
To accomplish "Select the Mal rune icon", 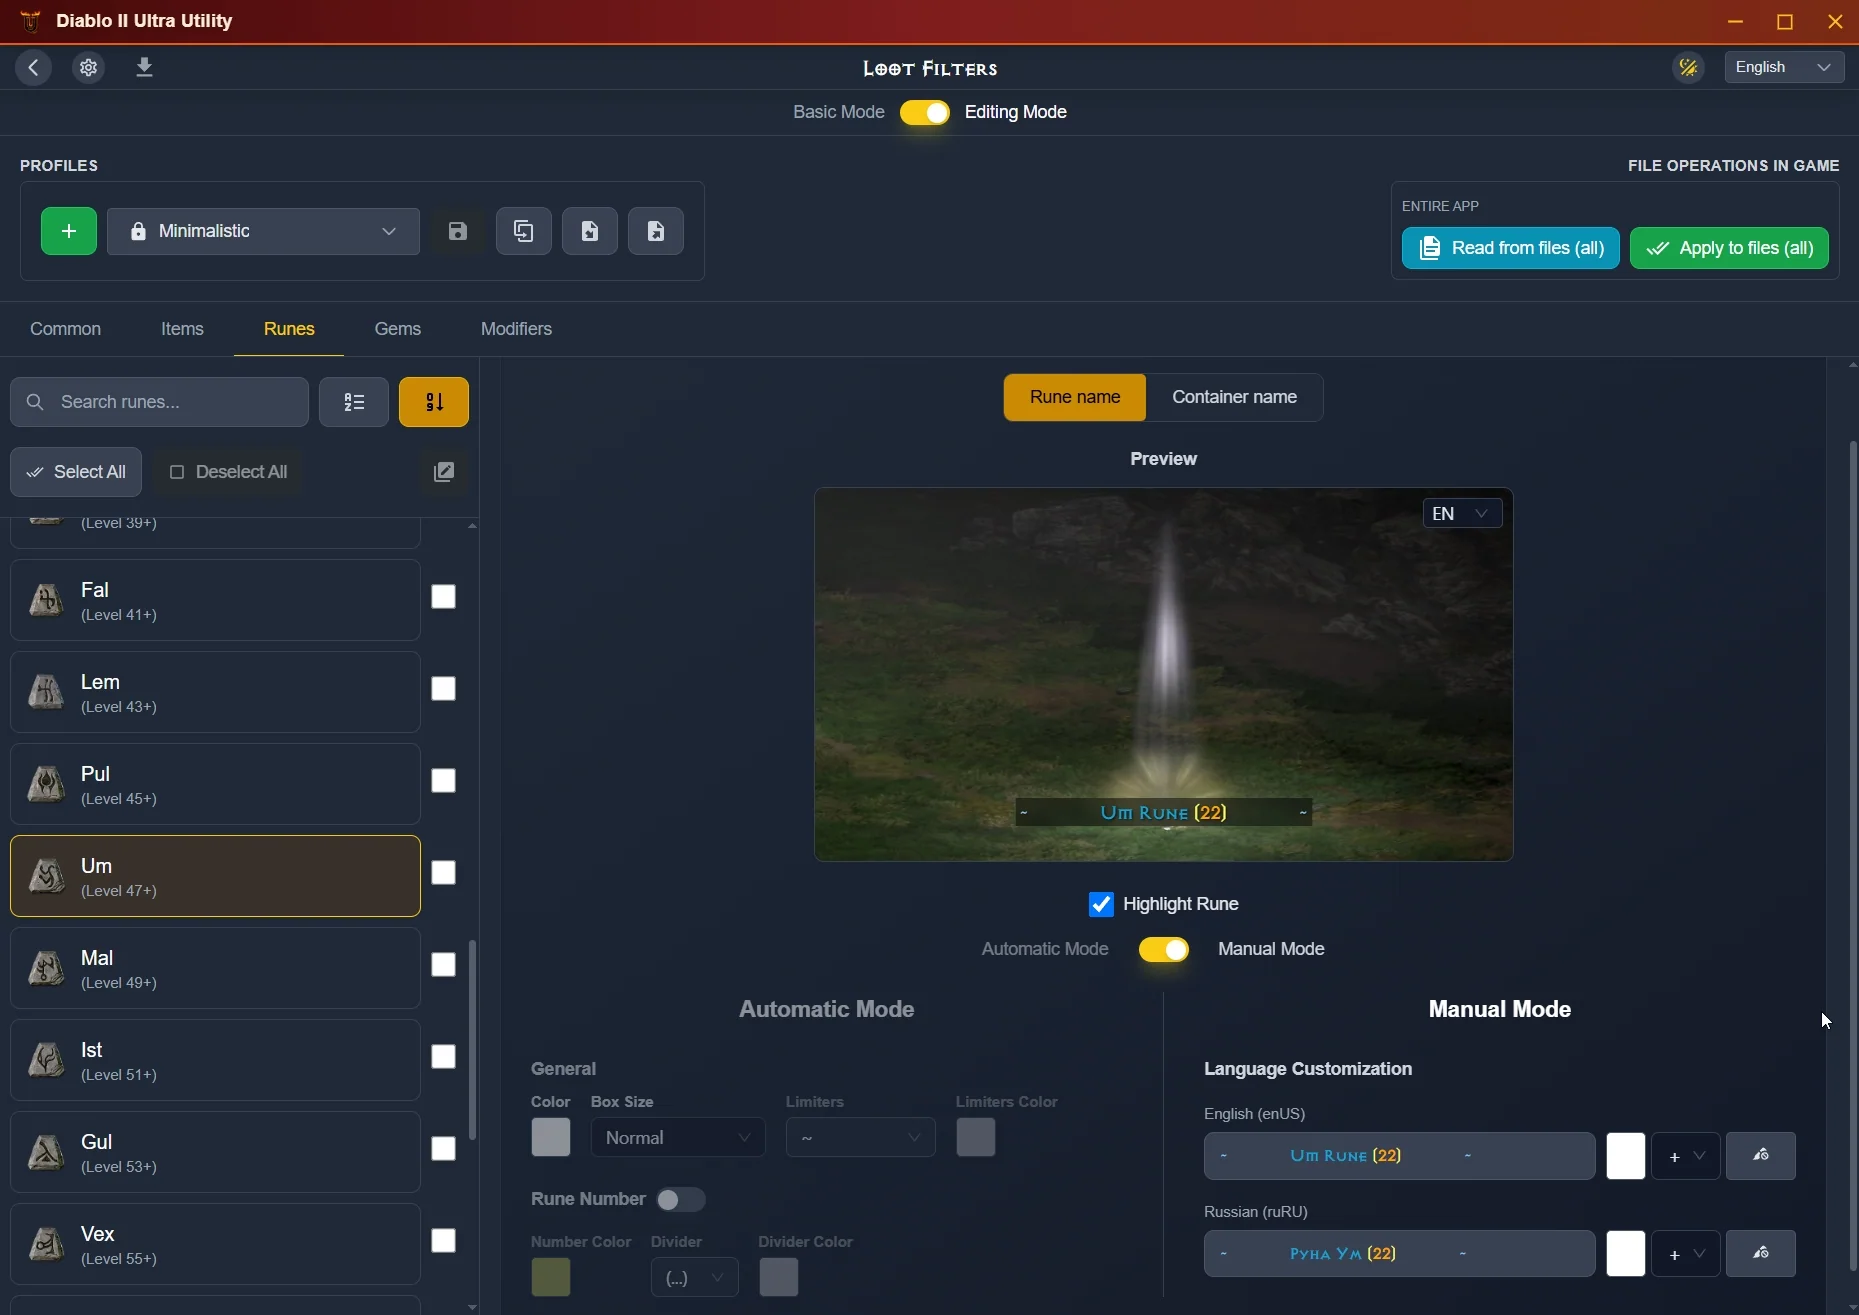I will [46, 968].
